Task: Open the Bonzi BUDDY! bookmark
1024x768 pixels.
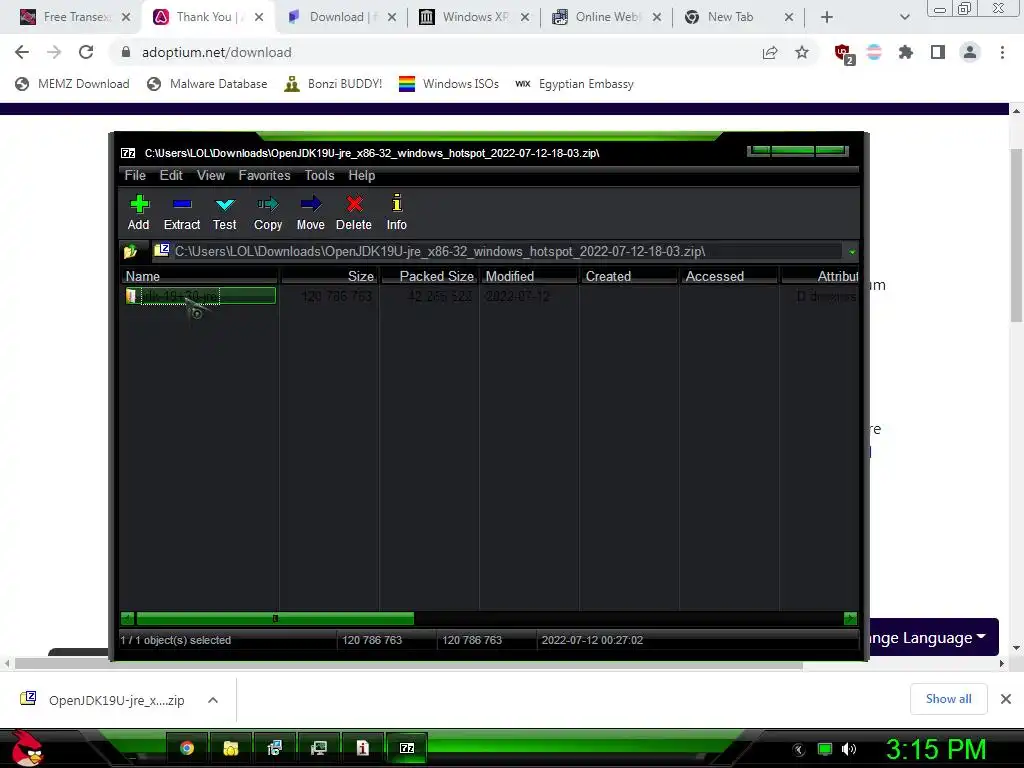Action: pyautogui.click(x=333, y=84)
